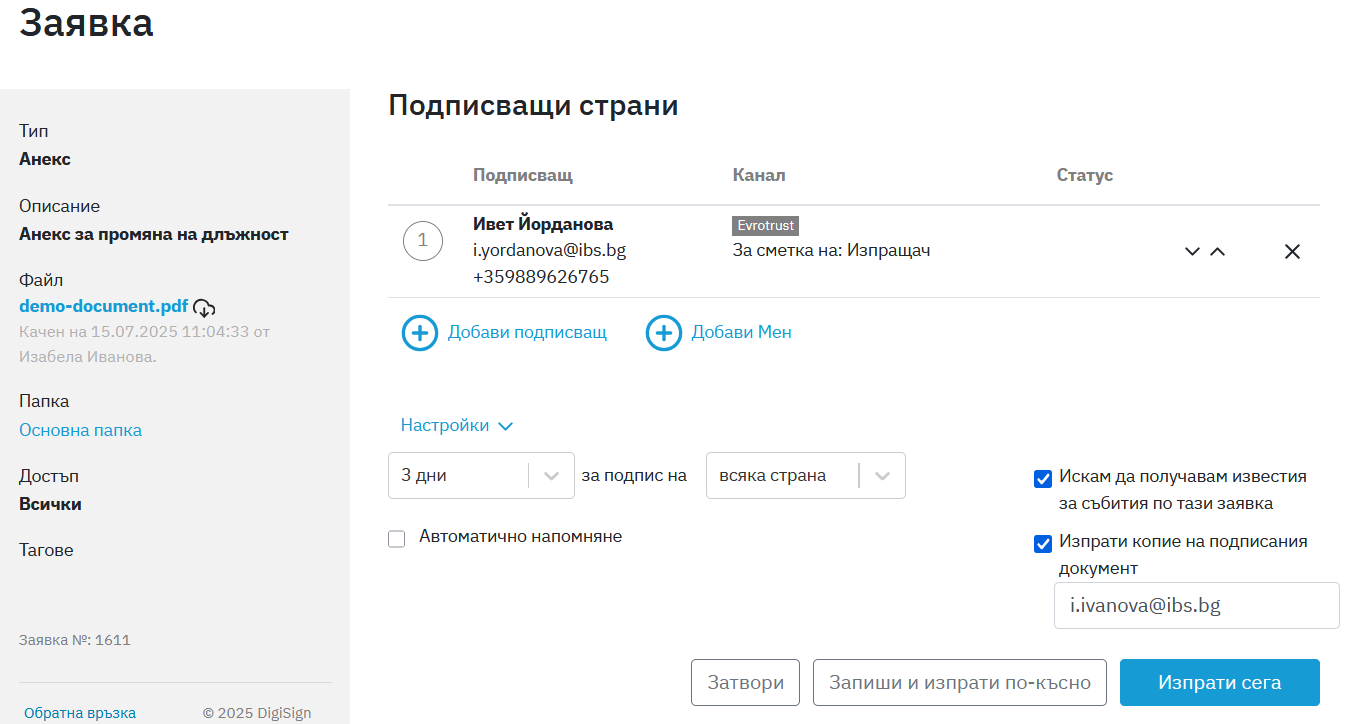Image resolution: width=1347 pixels, height=724 pixels.
Task: Uncheck the event notifications checkbox
Action: coord(1043,479)
